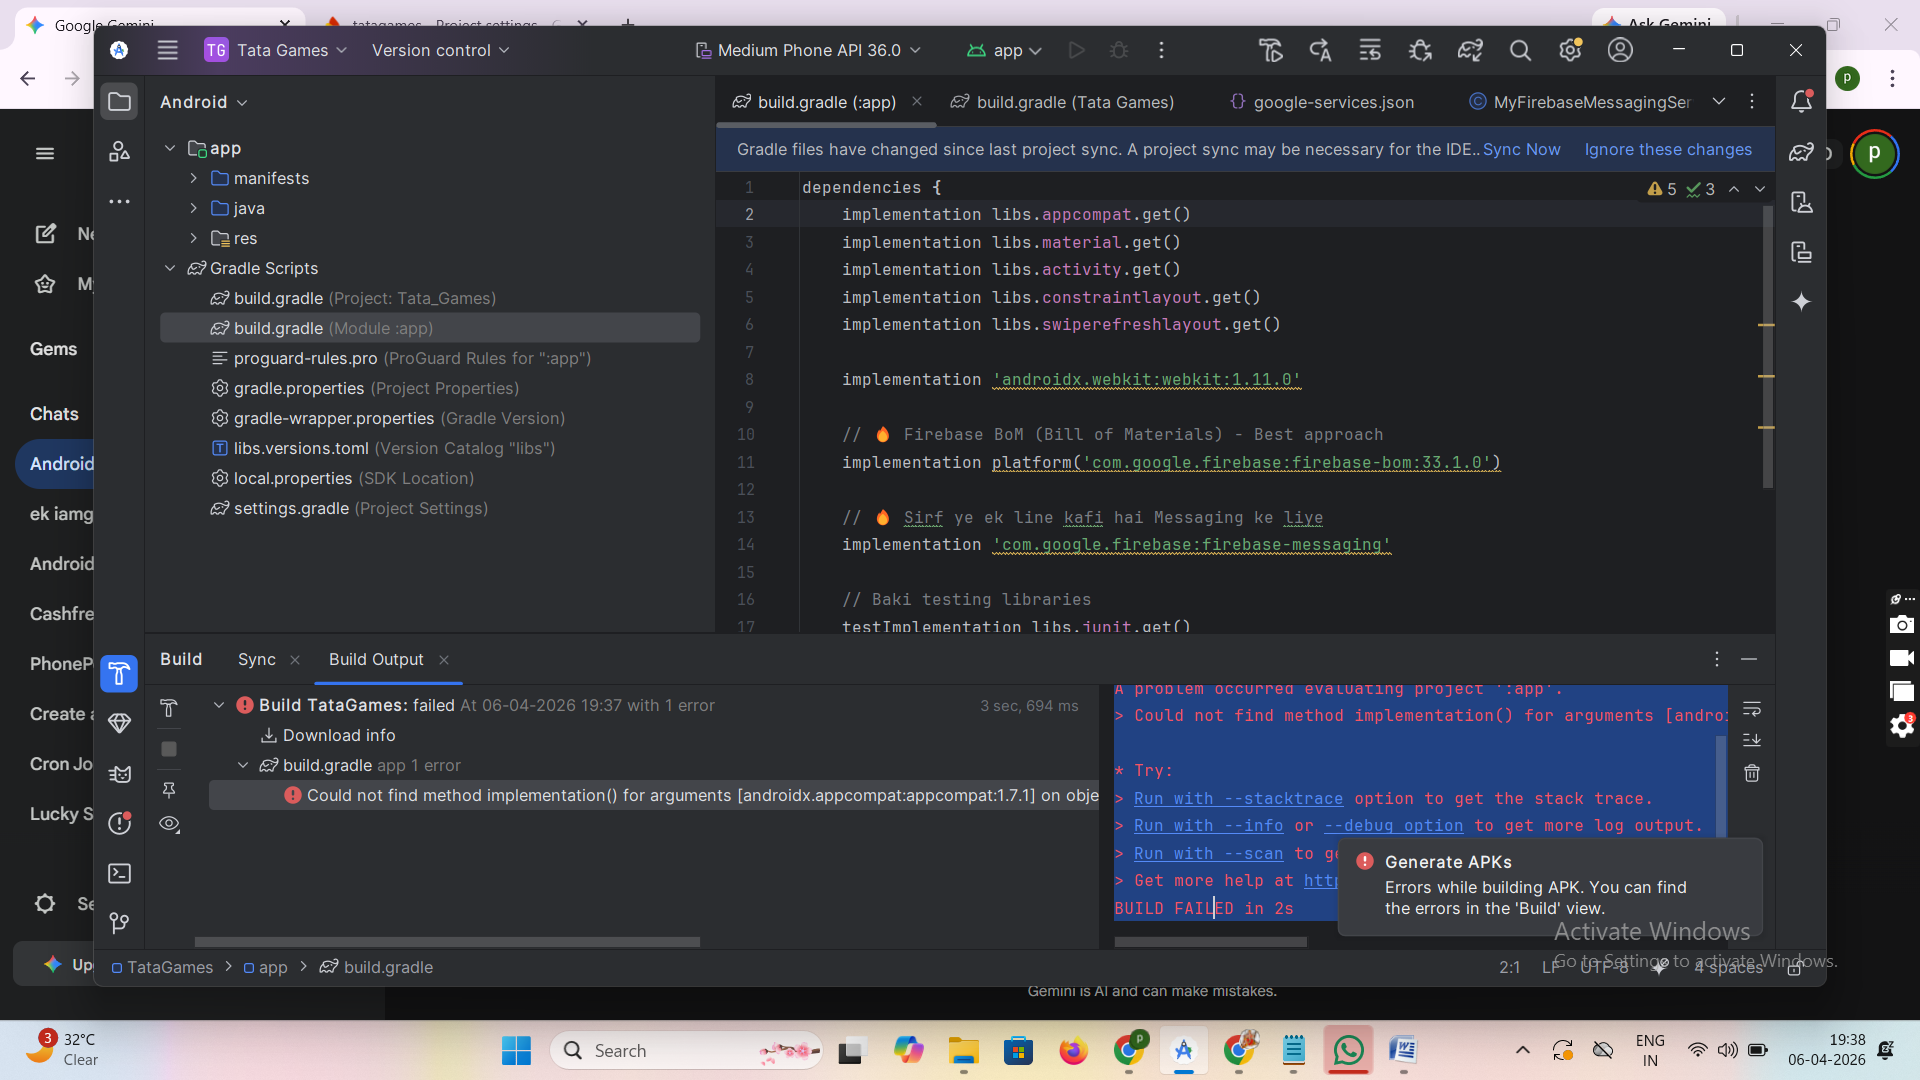
Task: Open the Build tool window hammer icon
Action: [119, 673]
